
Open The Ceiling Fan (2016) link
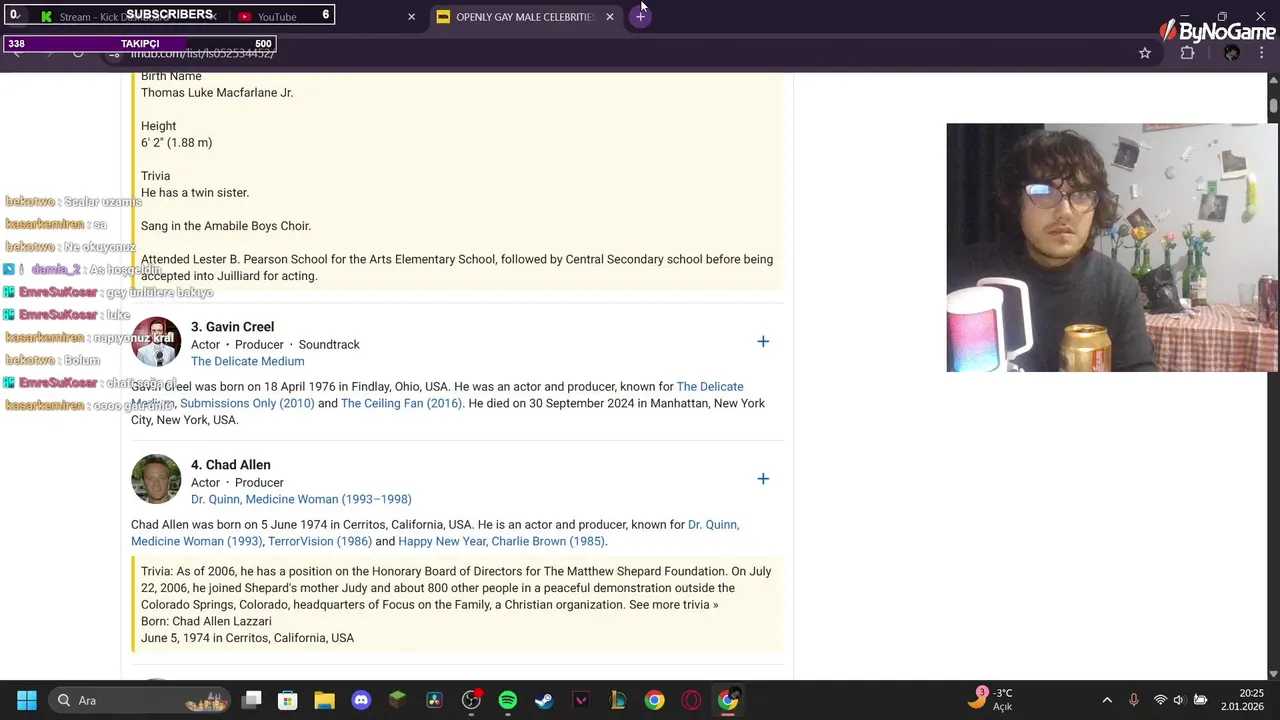coord(401,403)
